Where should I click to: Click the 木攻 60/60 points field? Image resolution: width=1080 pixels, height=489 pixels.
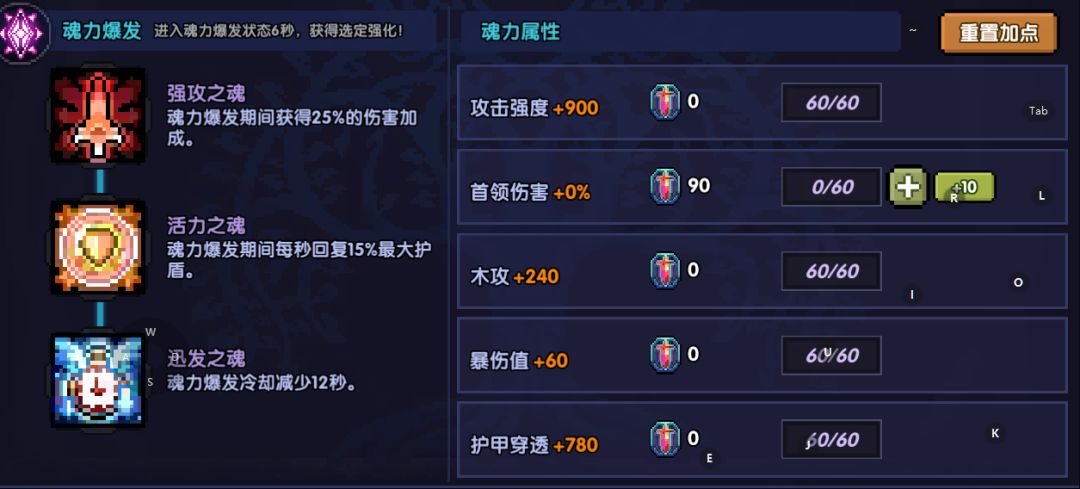click(832, 271)
